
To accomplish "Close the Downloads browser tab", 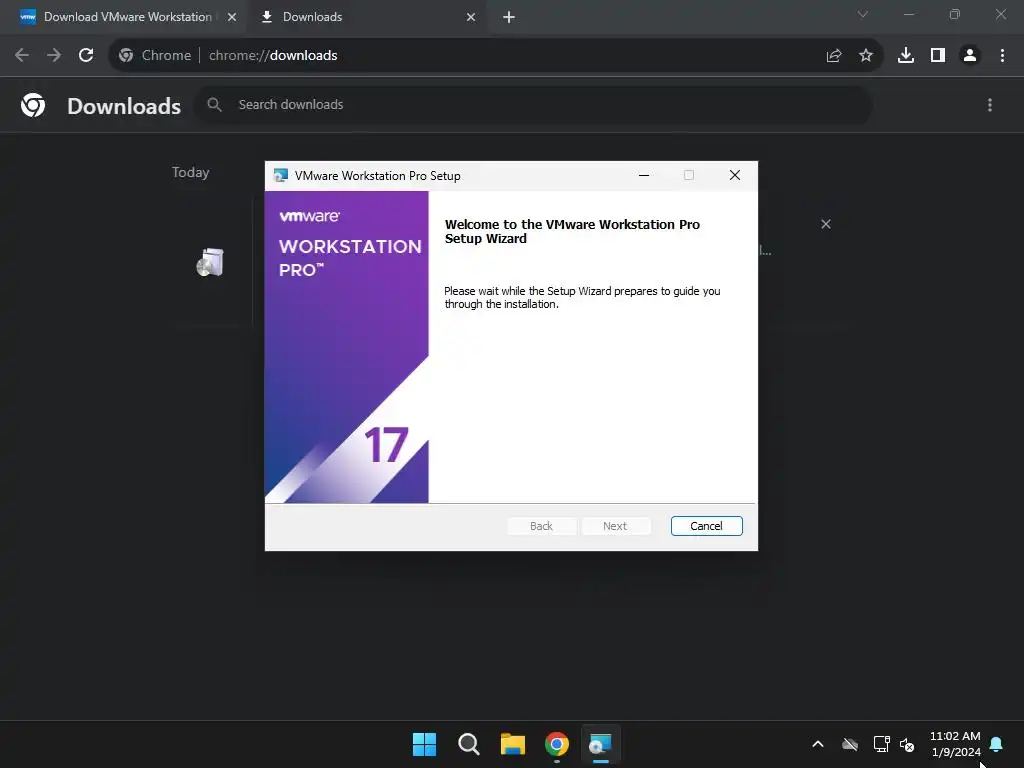I will (x=471, y=17).
